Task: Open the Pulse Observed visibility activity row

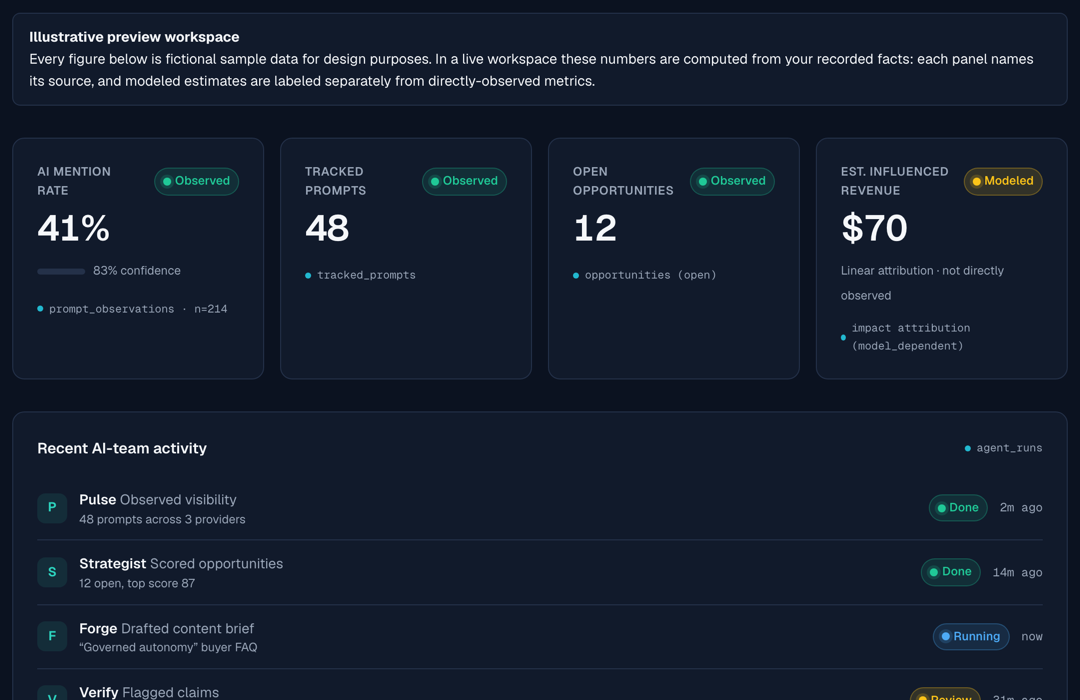Action: (x=540, y=508)
